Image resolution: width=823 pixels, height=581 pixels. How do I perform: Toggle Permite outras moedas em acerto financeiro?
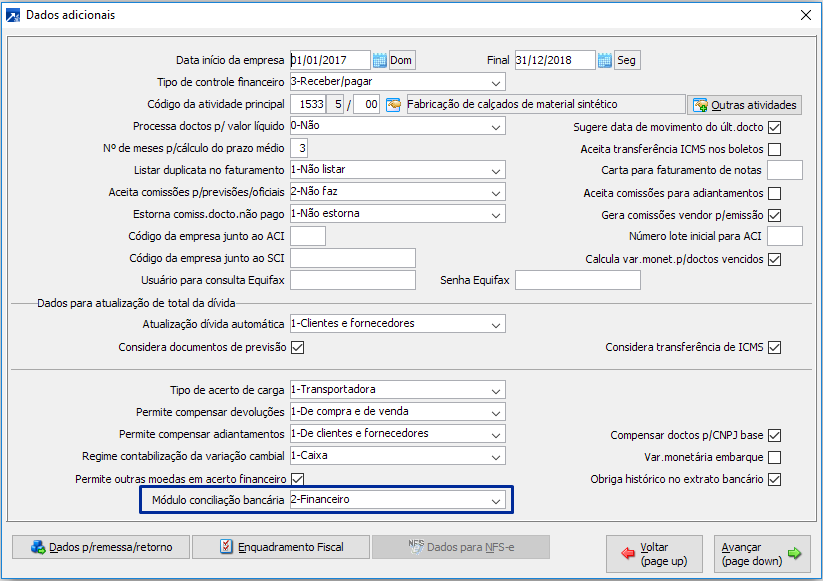298,479
